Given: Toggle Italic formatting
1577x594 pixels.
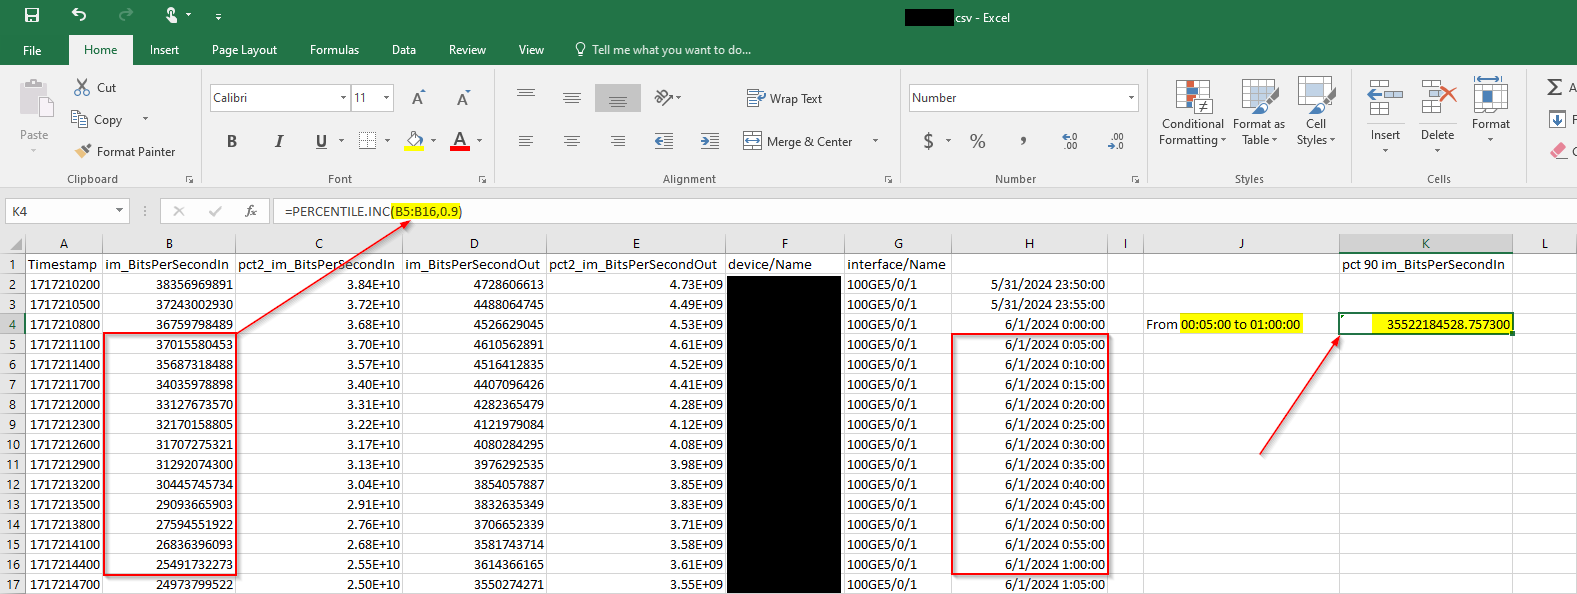Looking at the screenshot, I should pyautogui.click(x=278, y=141).
